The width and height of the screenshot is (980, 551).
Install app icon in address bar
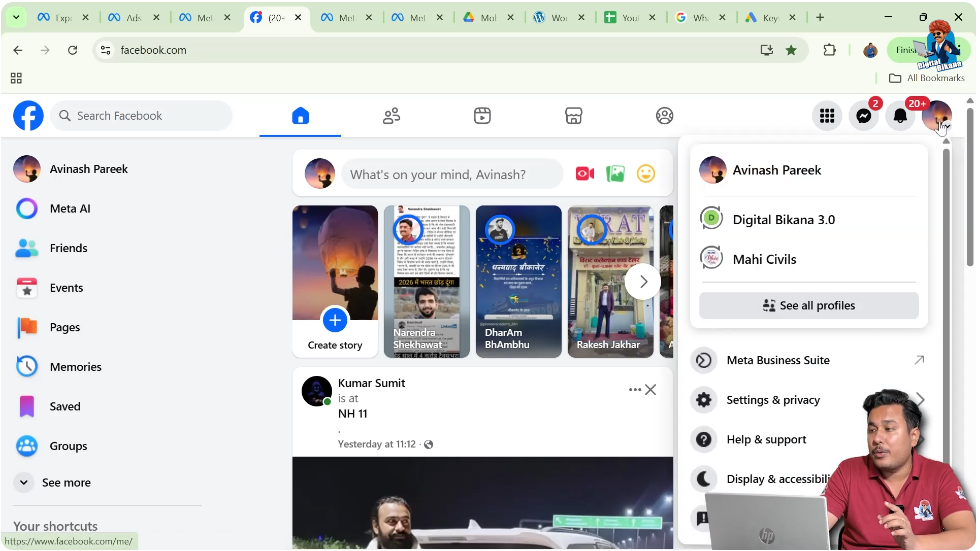pyautogui.click(x=767, y=50)
